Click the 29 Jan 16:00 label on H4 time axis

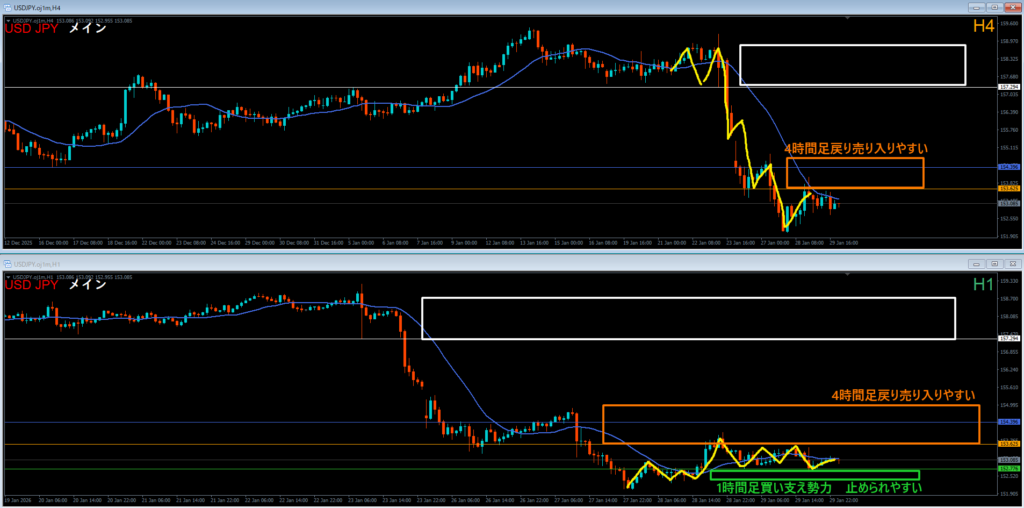click(x=844, y=242)
